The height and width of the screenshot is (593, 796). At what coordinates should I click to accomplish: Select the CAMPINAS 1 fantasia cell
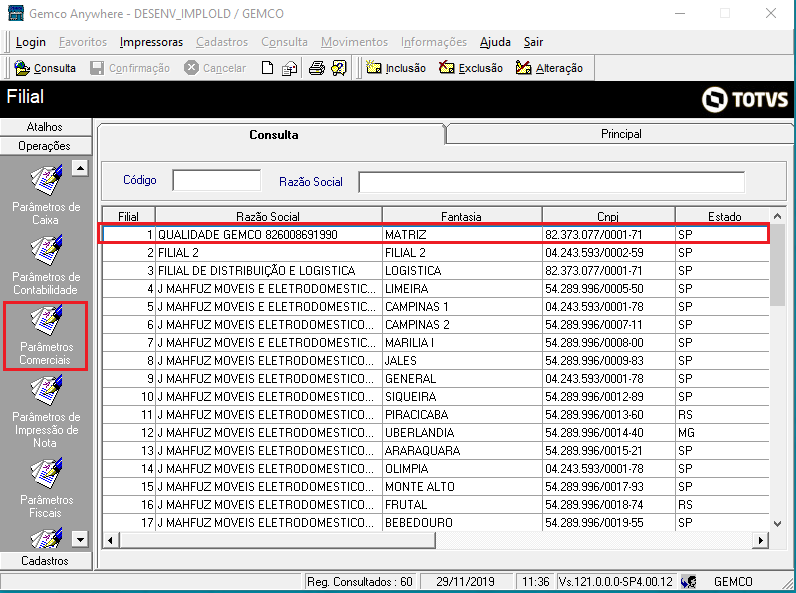[462, 307]
